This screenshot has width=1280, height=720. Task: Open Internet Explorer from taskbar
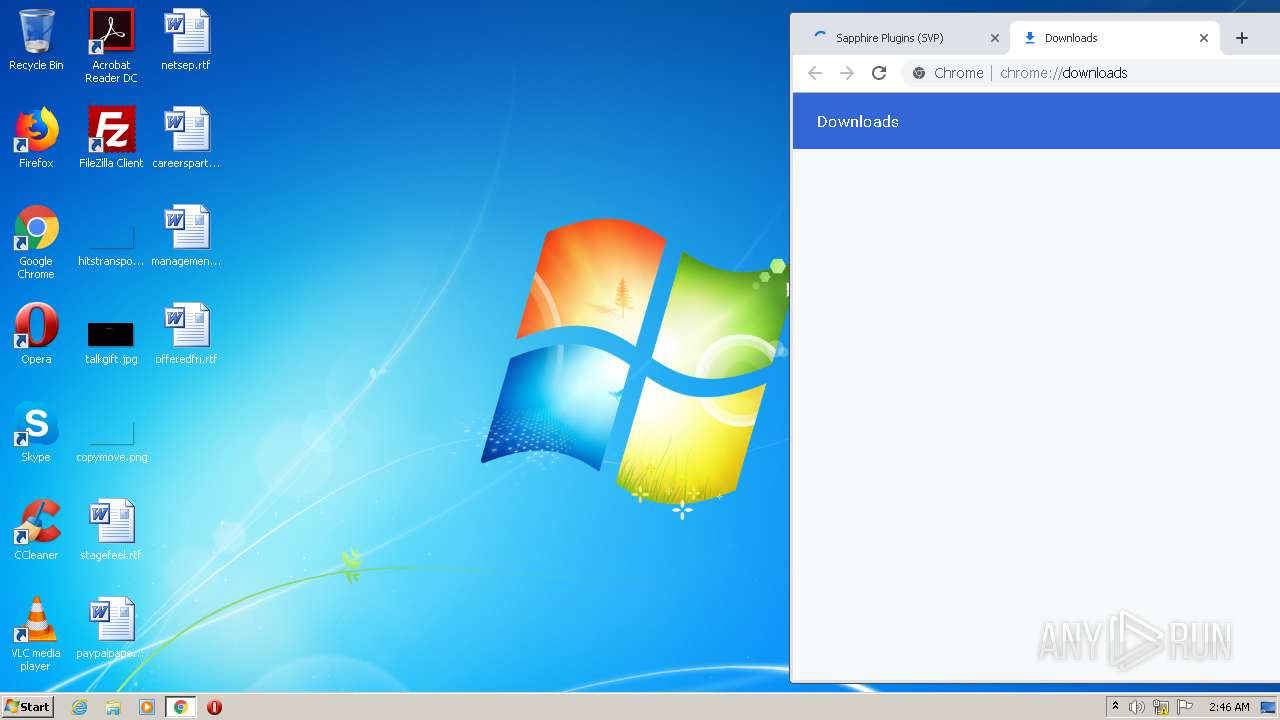(x=79, y=707)
